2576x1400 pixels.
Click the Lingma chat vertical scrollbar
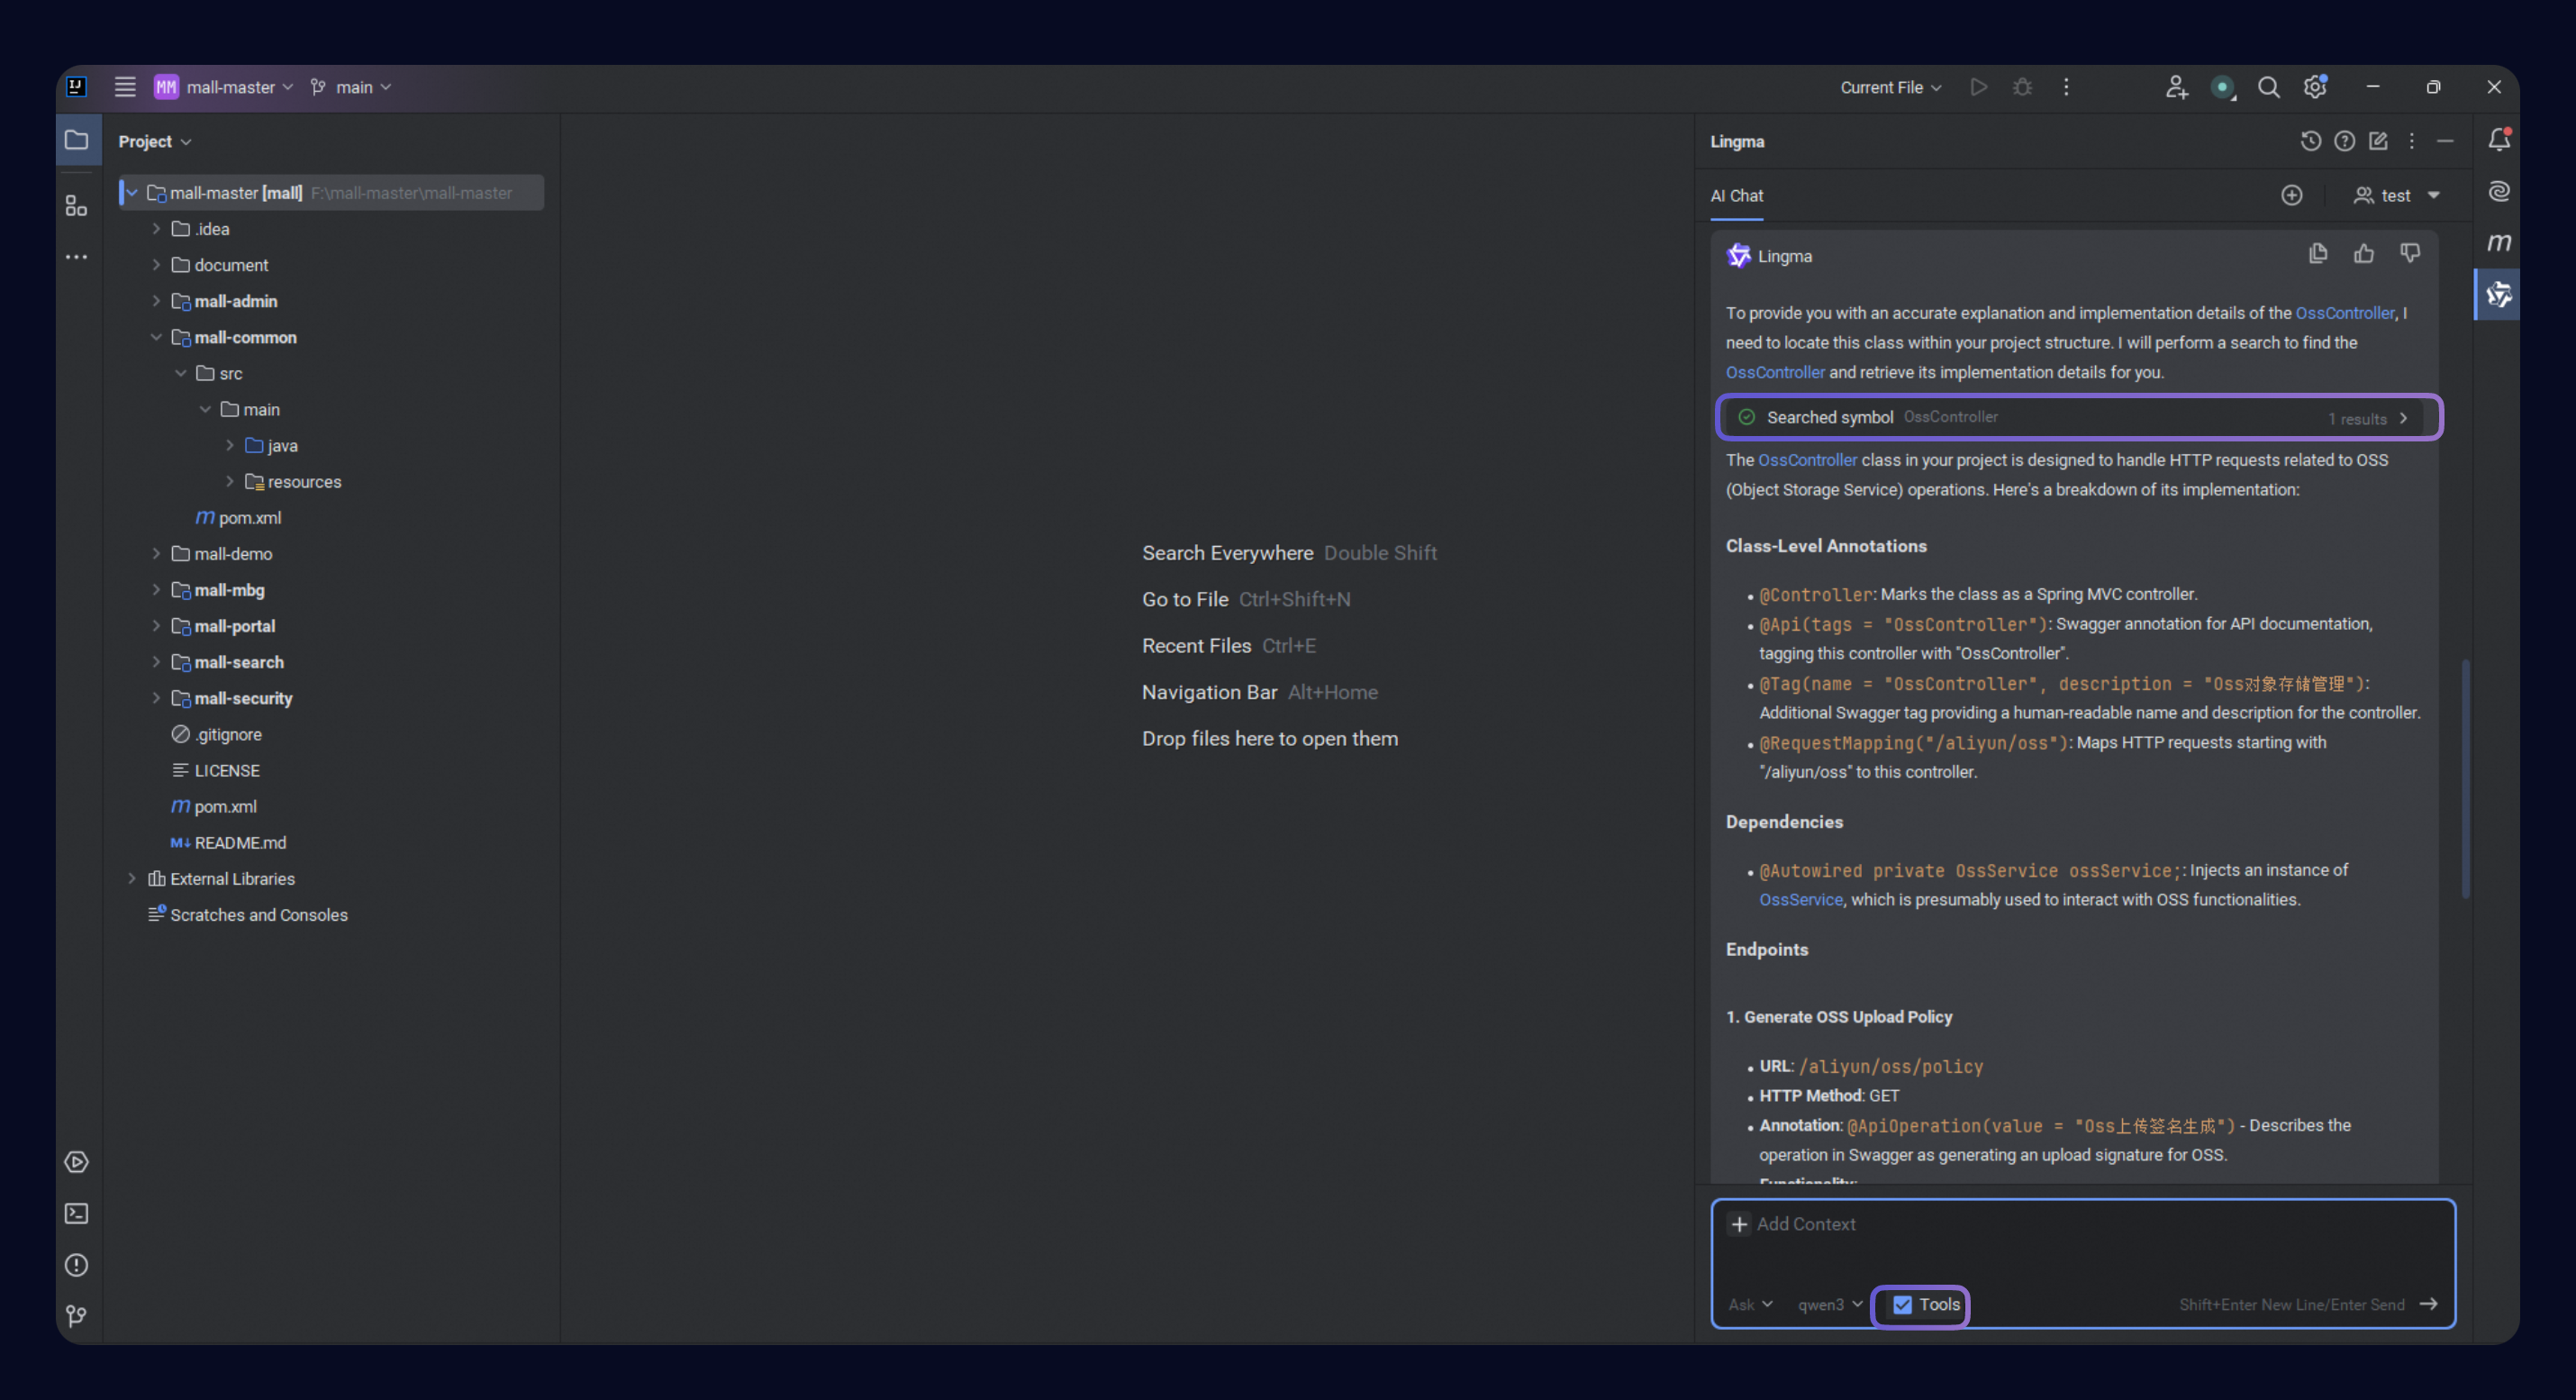(x=2465, y=780)
